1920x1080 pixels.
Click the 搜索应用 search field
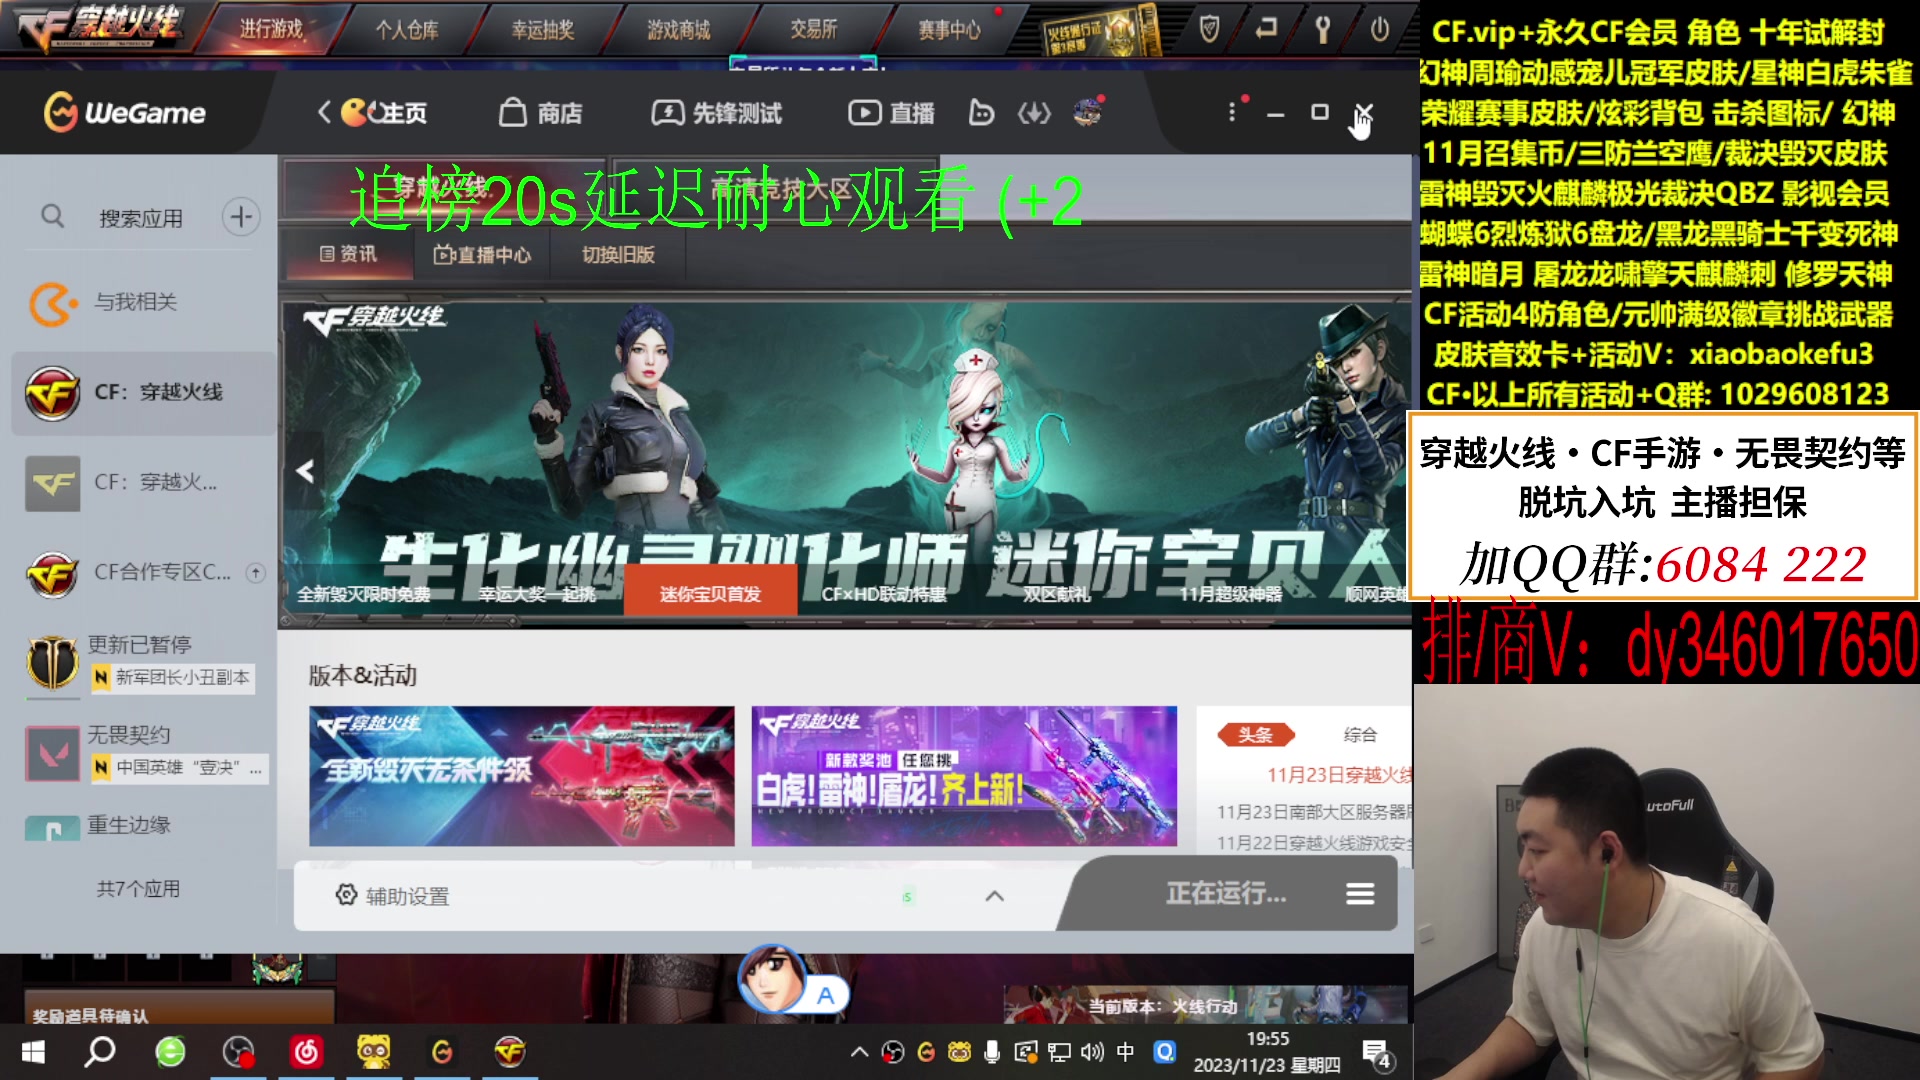click(x=141, y=218)
